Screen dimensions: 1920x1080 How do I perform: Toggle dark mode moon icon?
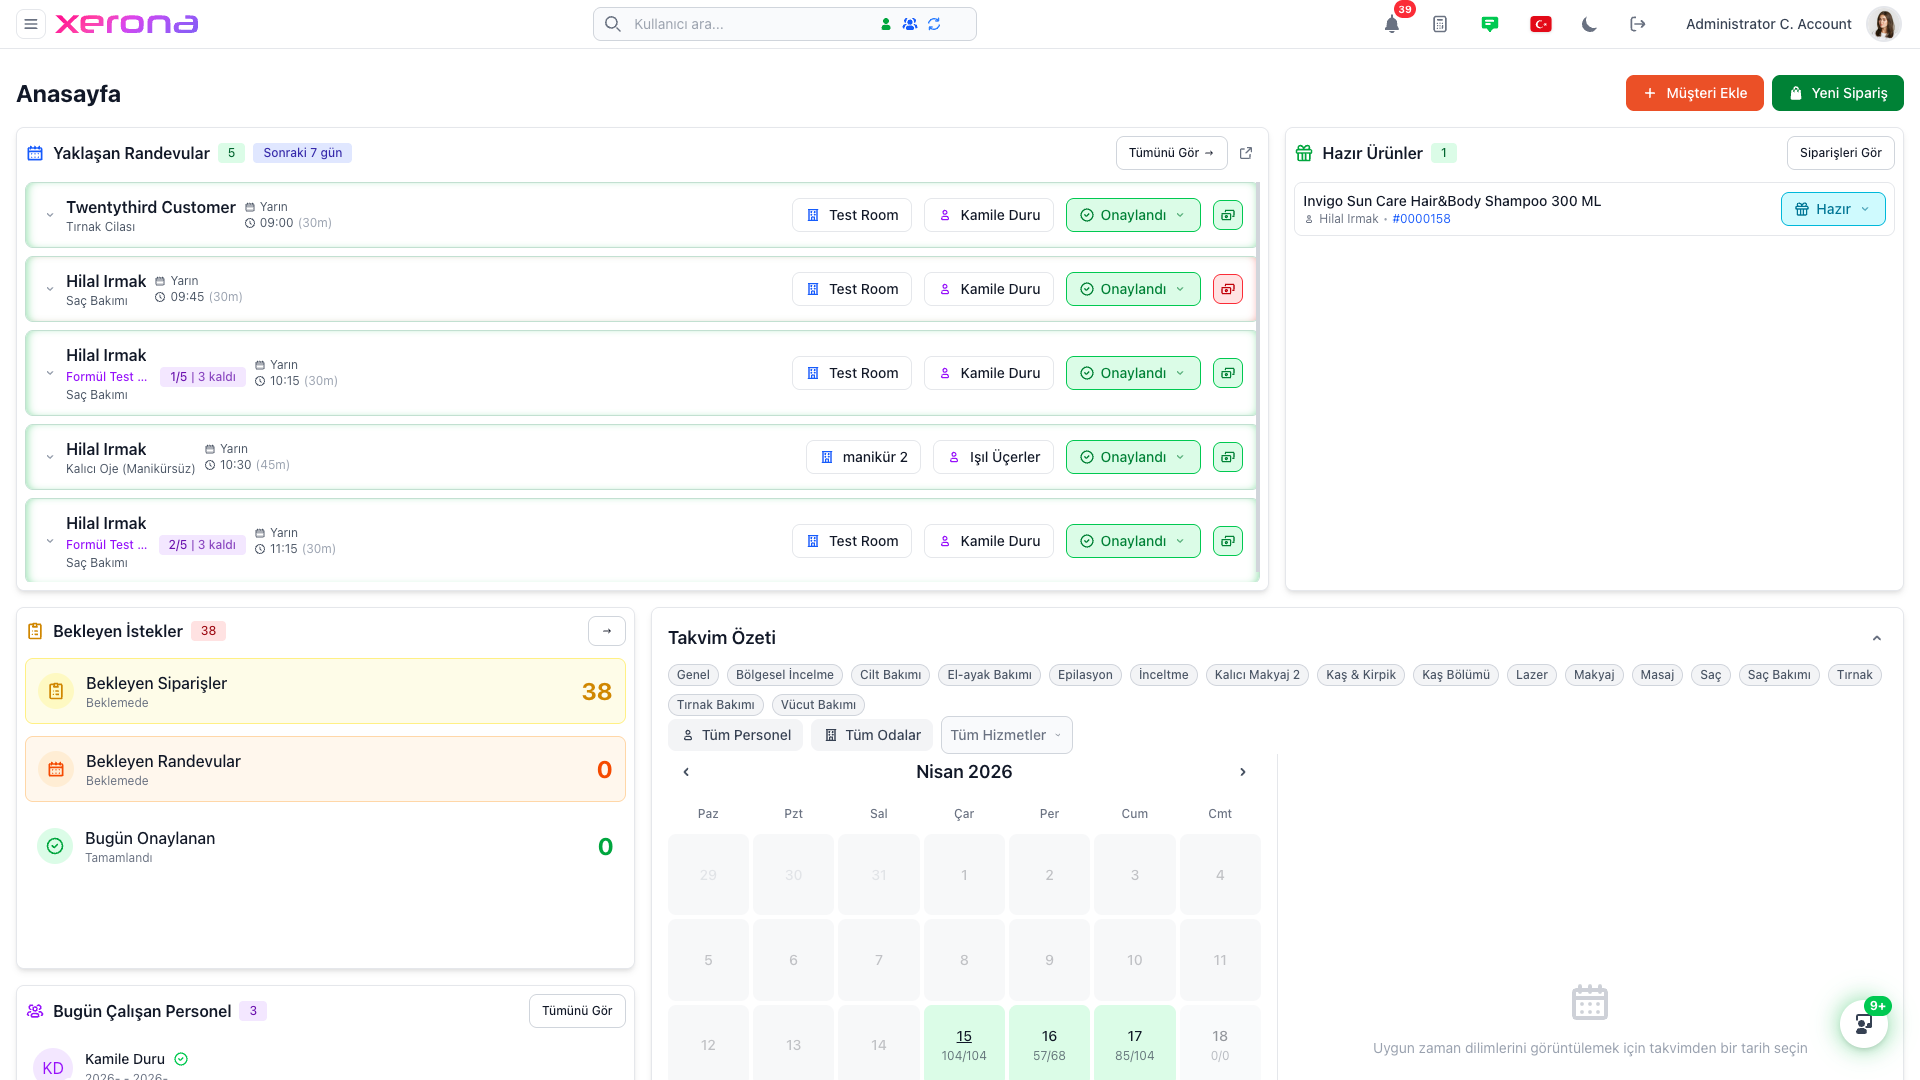pos(1589,24)
